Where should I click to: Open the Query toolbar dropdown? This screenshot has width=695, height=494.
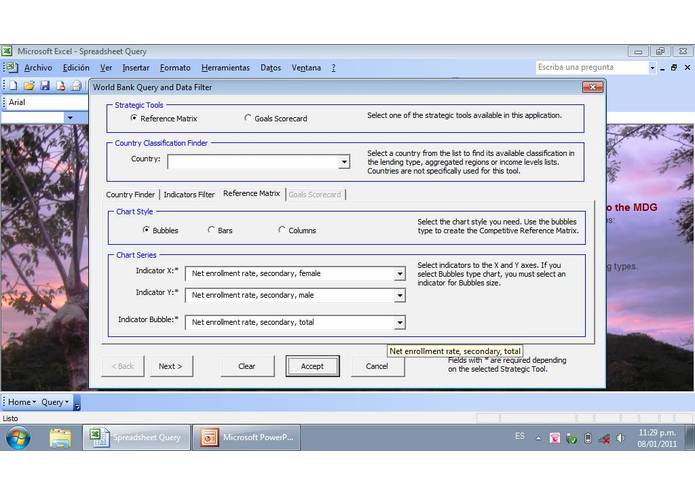click(x=55, y=402)
